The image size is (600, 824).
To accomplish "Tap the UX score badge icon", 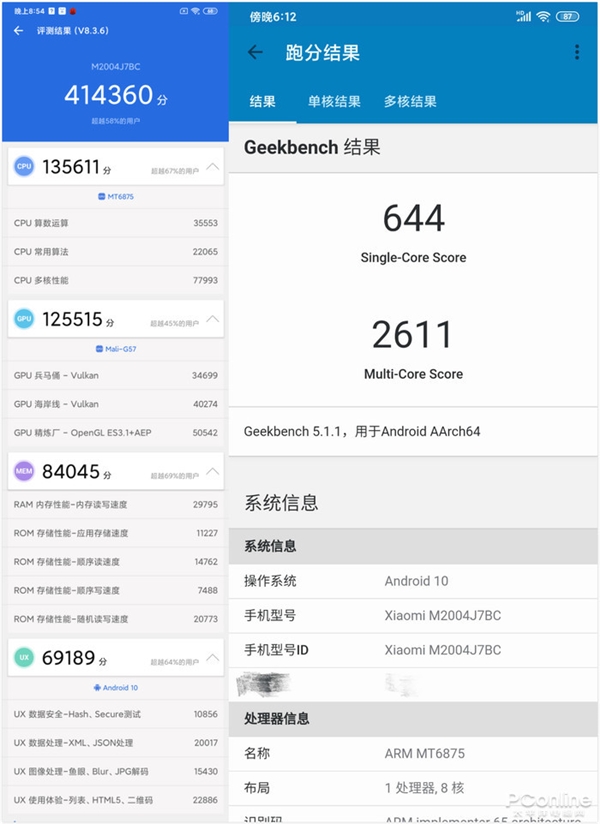I will [x=24, y=657].
